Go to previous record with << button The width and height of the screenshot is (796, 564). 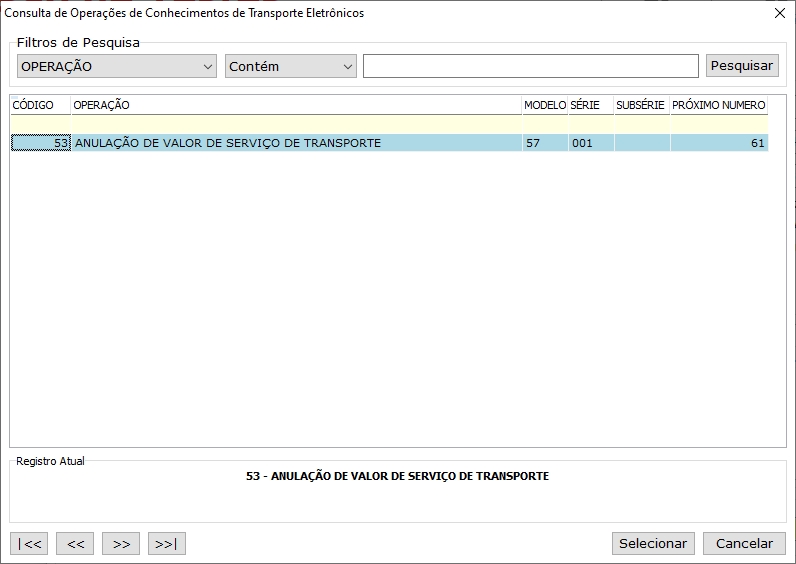pos(75,544)
